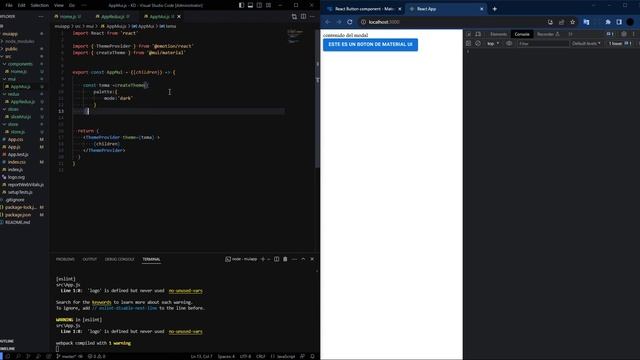Open App.js in the explorer
Viewport: 640px width, 360px height.
pyautogui.click(x=14, y=147)
